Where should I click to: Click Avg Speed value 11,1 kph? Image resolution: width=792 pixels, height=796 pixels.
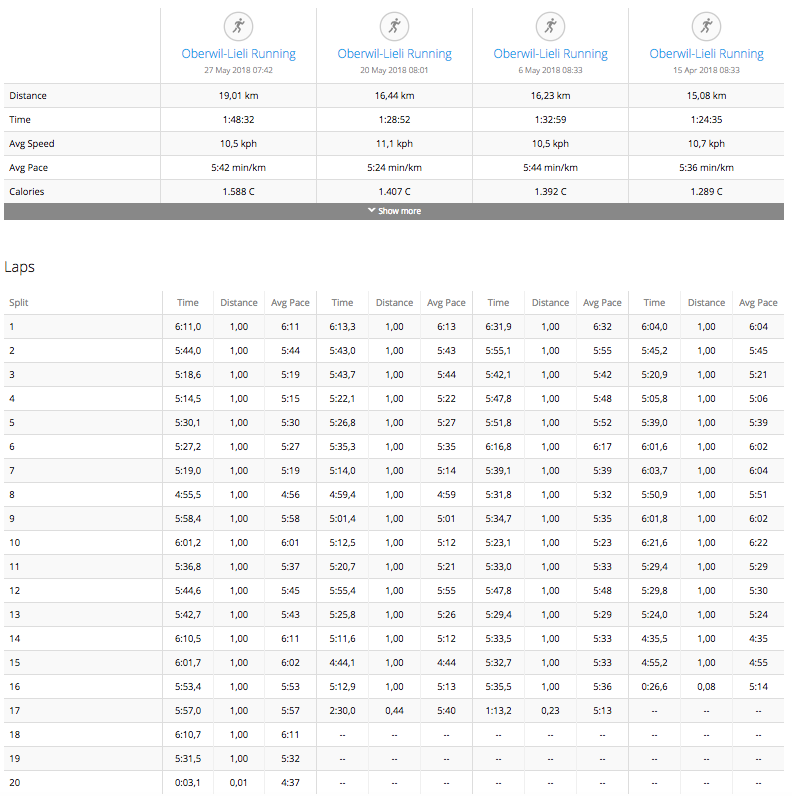(394, 144)
